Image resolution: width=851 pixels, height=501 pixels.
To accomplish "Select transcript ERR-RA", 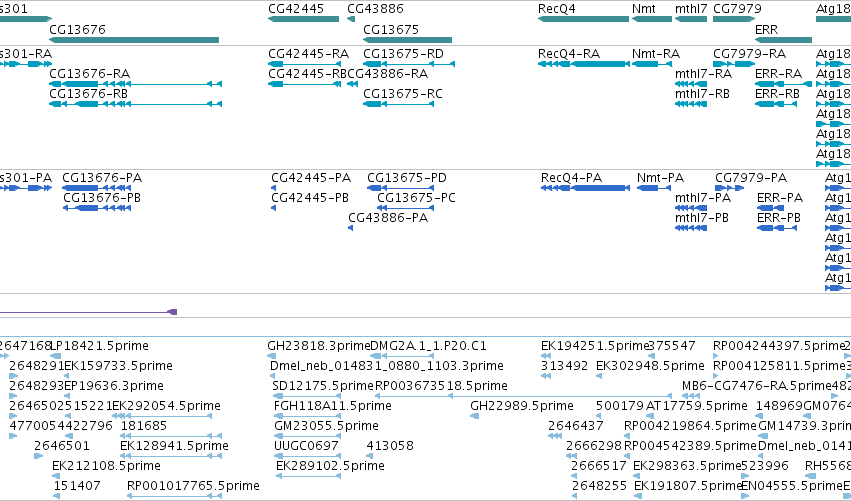I will (x=778, y=73).
